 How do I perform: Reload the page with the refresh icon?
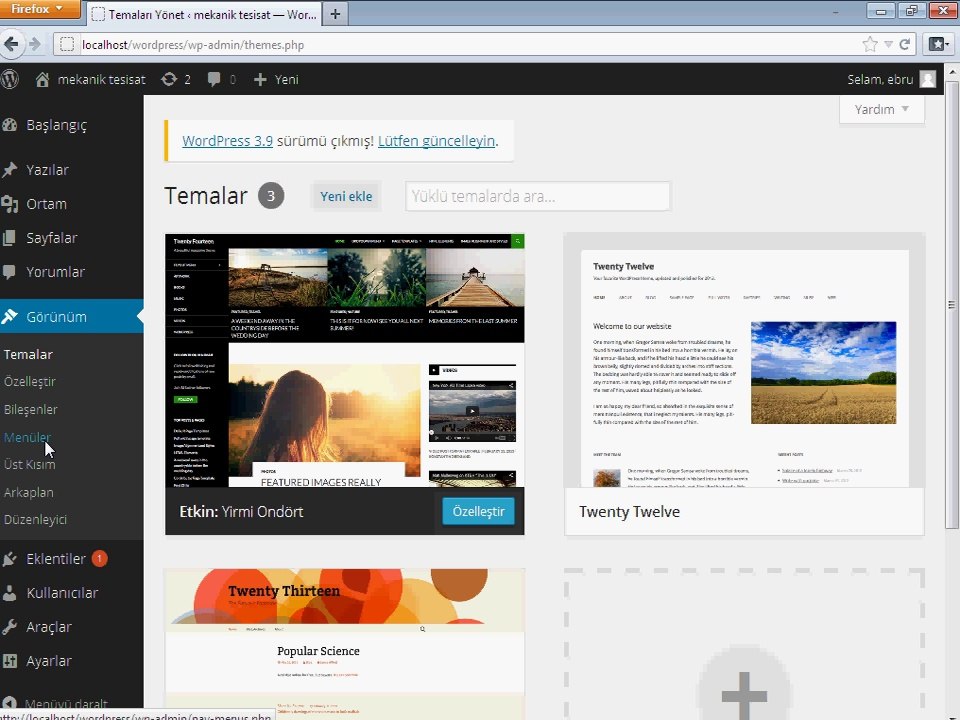tap(905, 44)
